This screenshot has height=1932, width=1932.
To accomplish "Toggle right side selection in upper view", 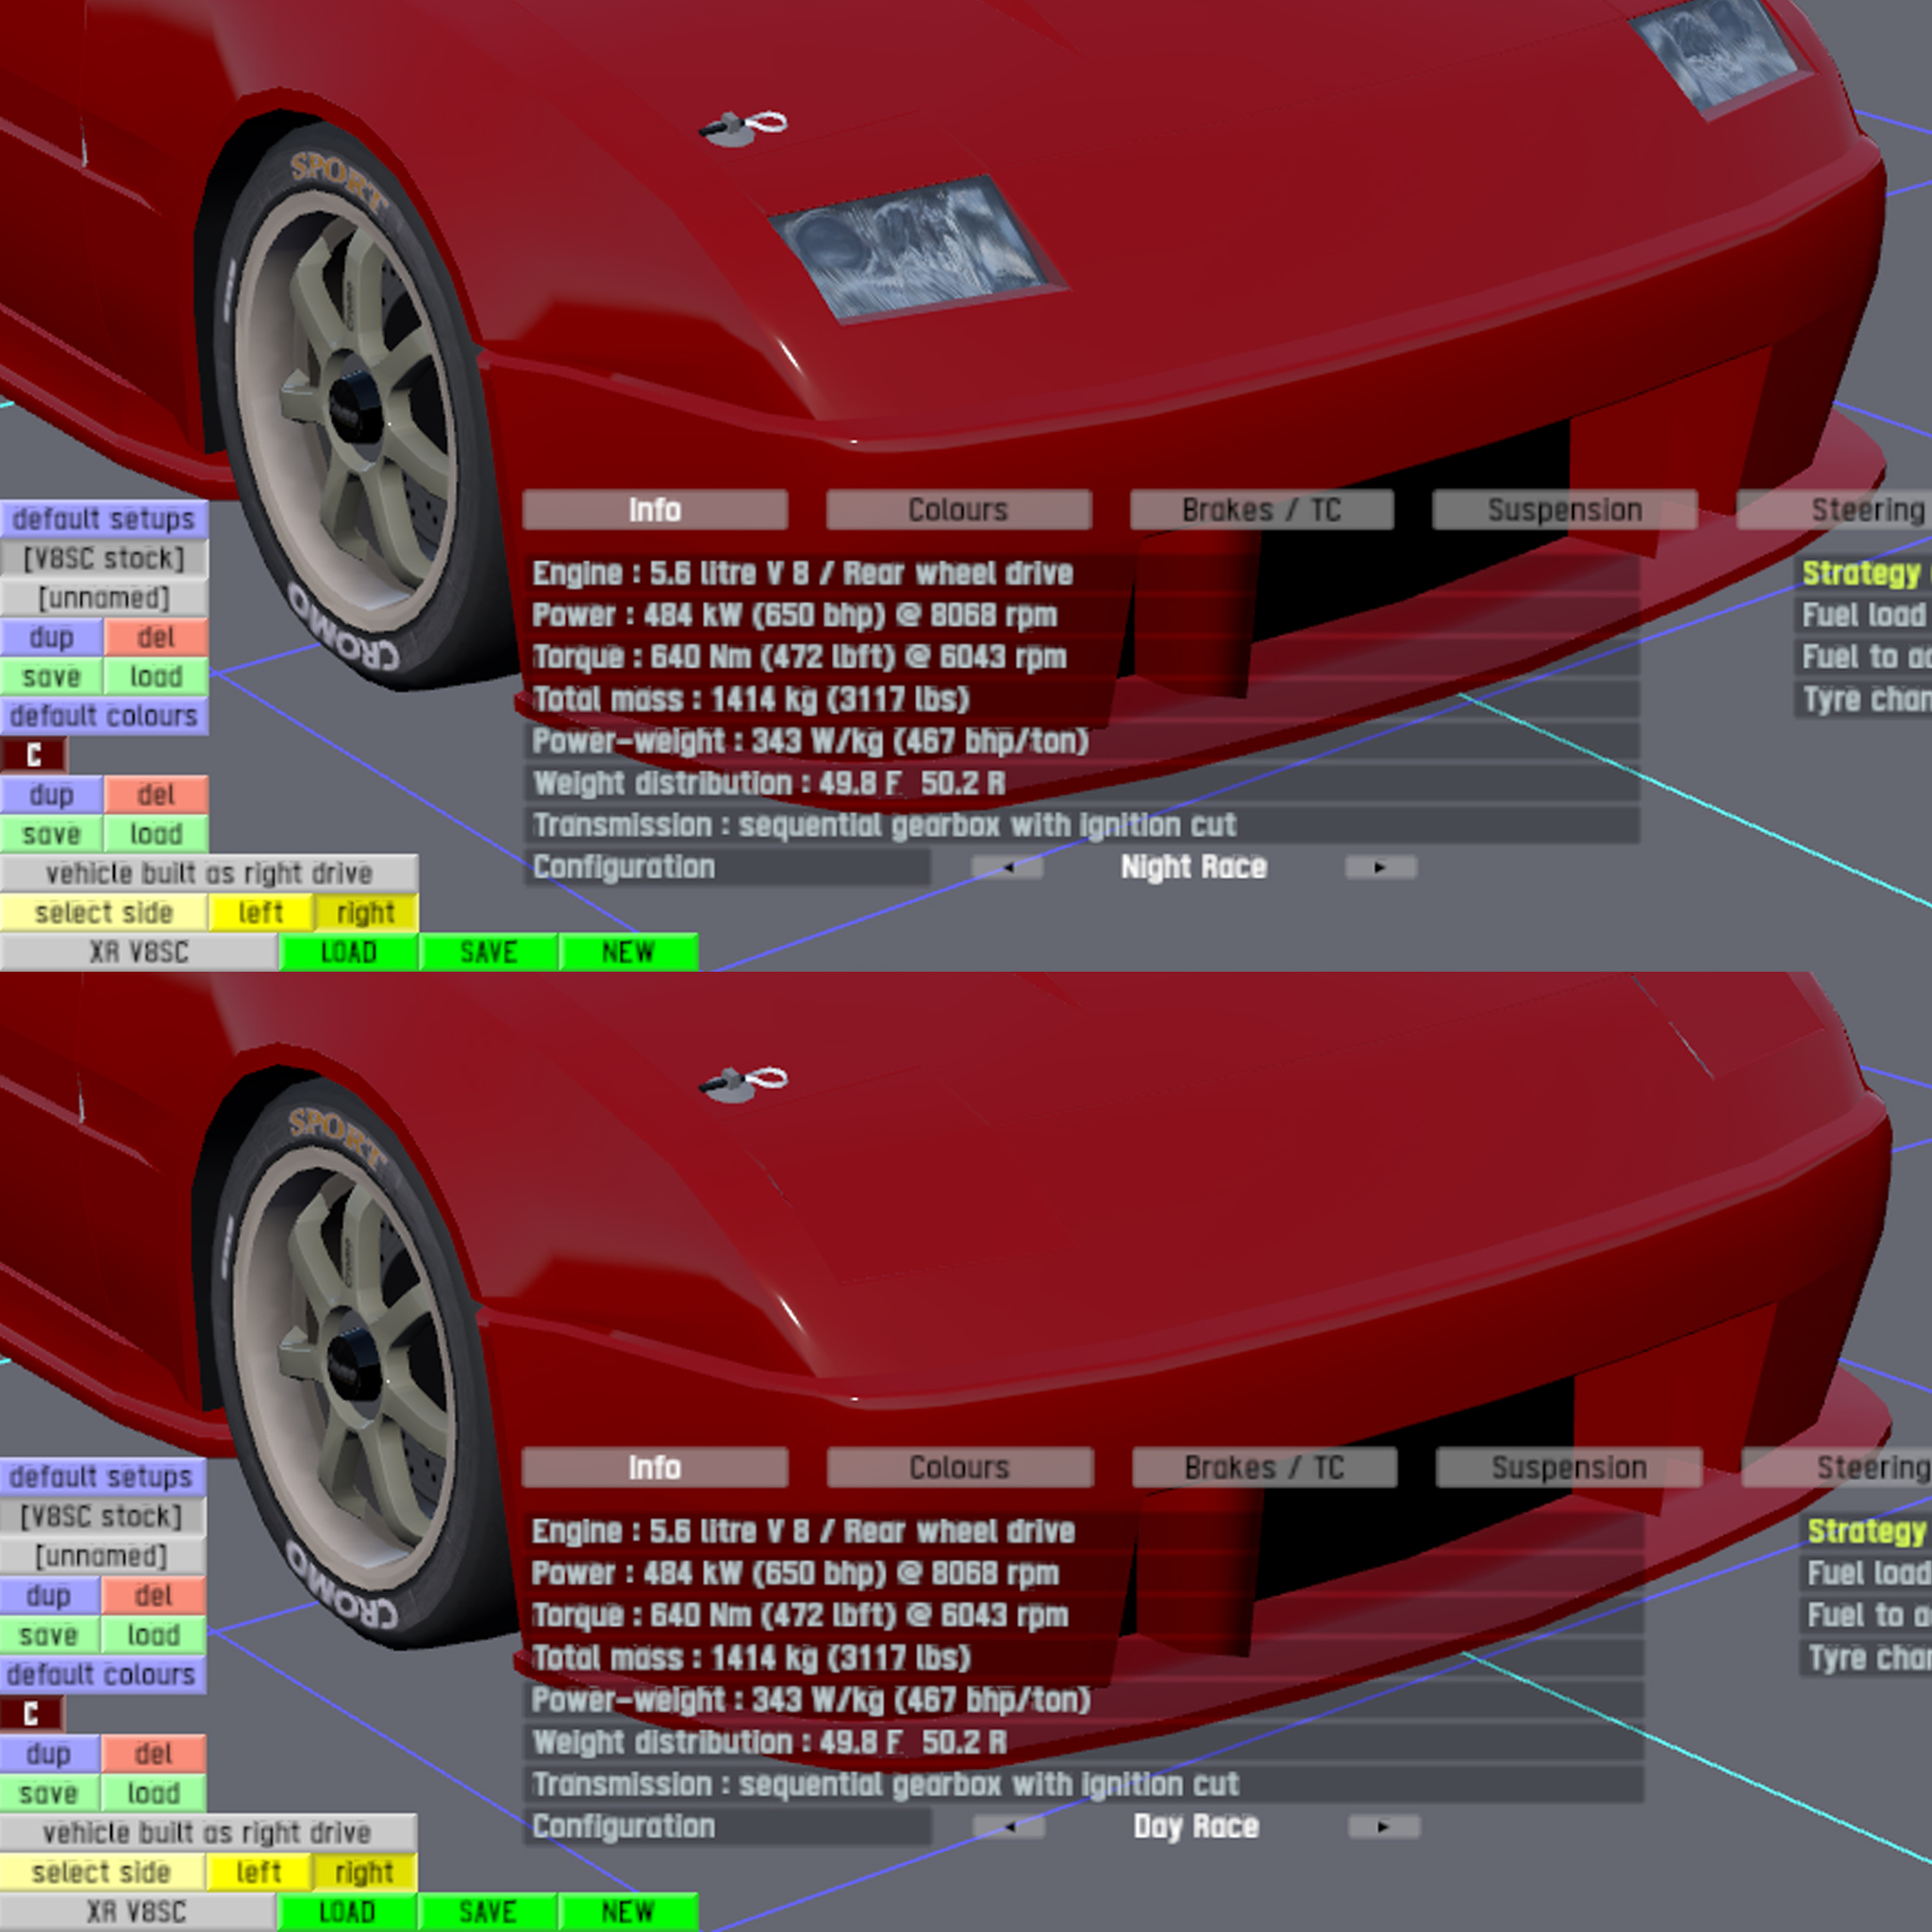I will (x=366, y=913).
